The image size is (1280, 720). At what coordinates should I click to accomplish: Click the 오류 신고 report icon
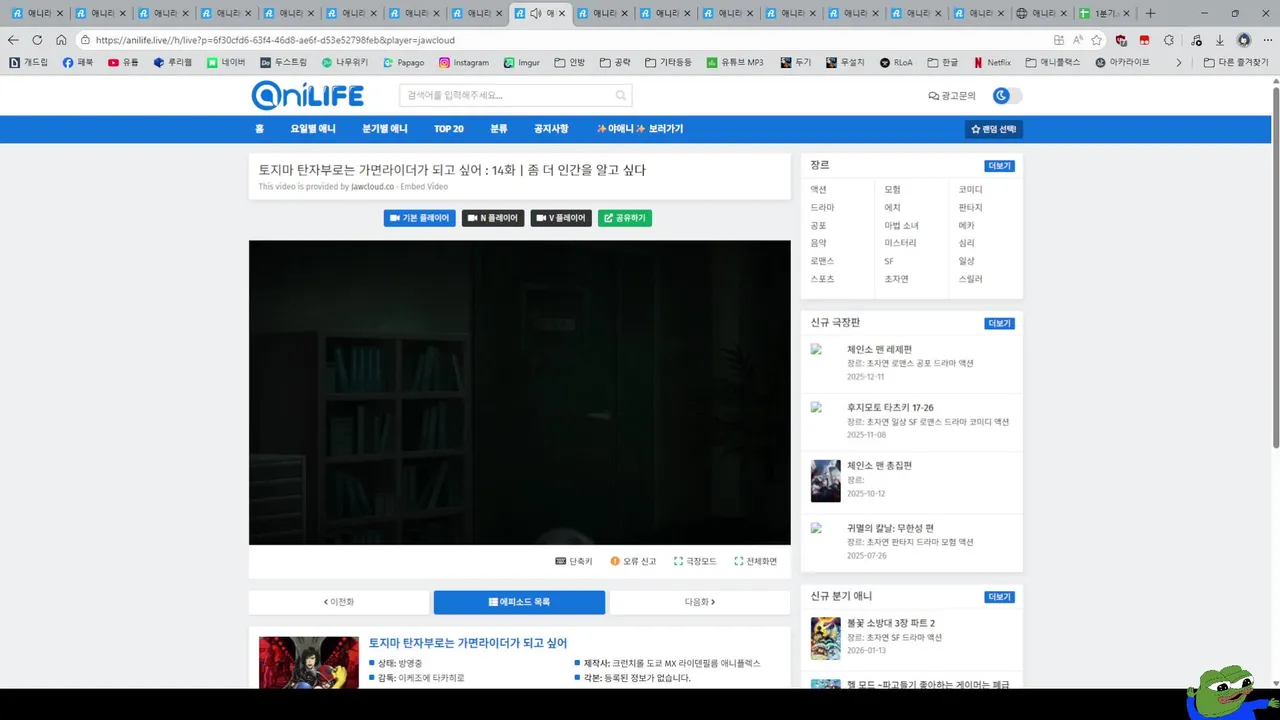pyautogui.click(x=615, y=561)
